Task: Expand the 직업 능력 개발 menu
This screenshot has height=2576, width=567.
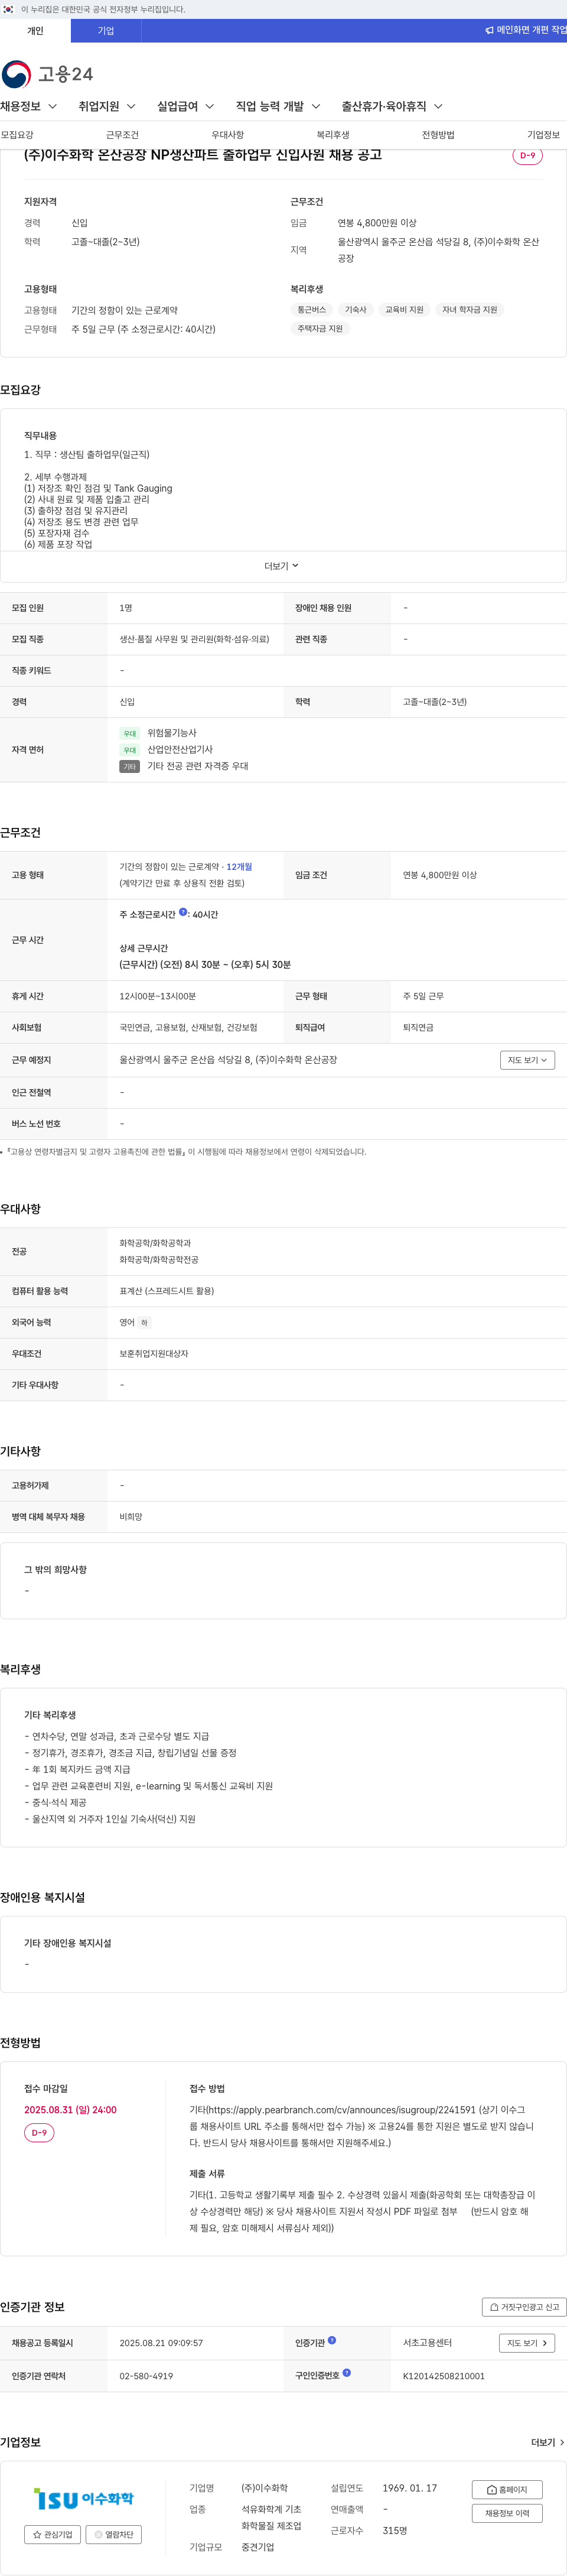Action: pyautogui.click(x=278, y=106)
